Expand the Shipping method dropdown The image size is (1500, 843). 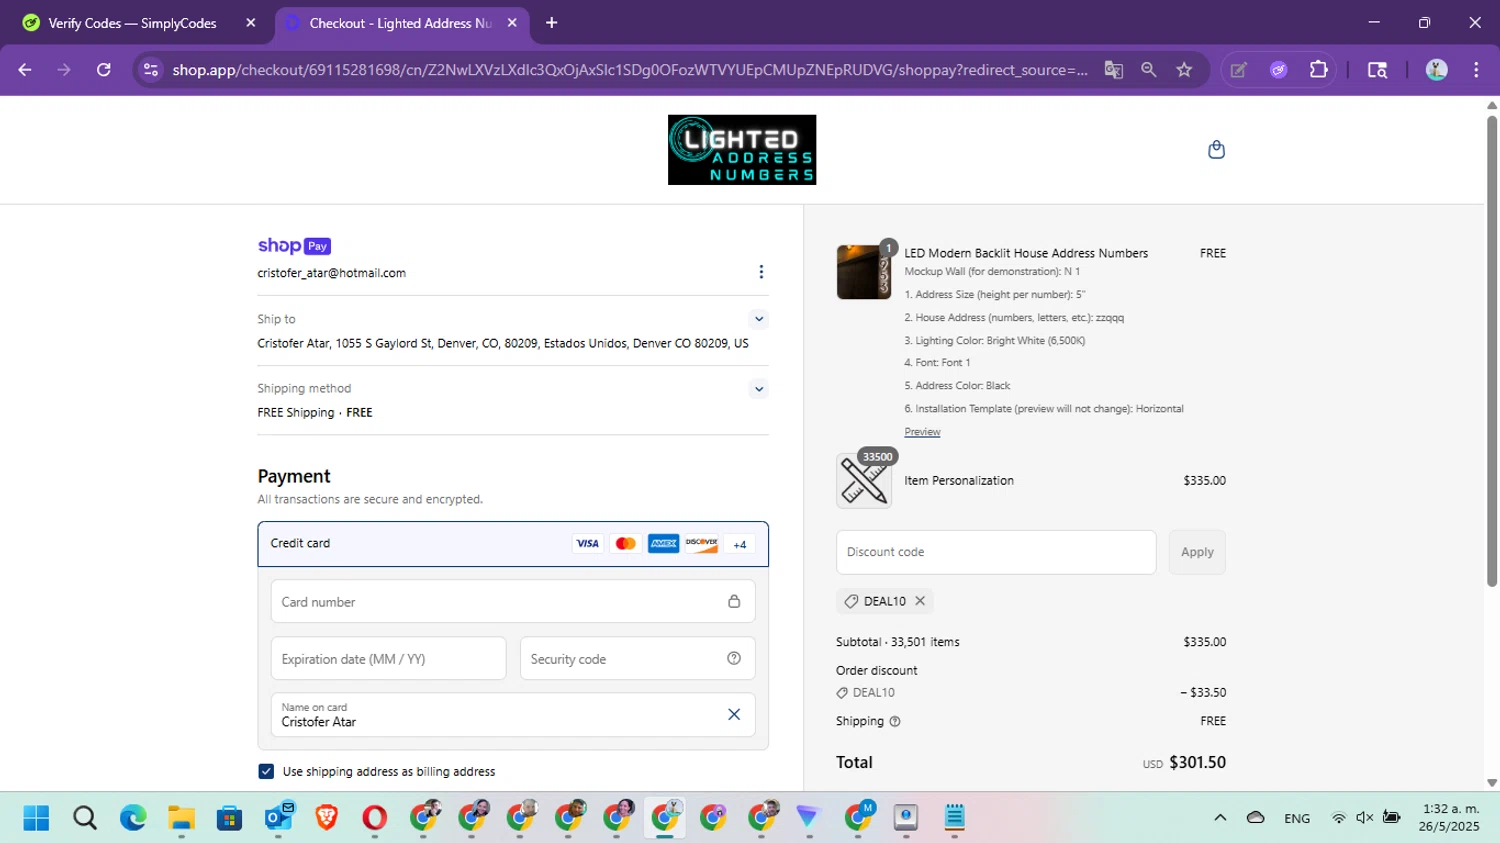click(x=759, y=389)
